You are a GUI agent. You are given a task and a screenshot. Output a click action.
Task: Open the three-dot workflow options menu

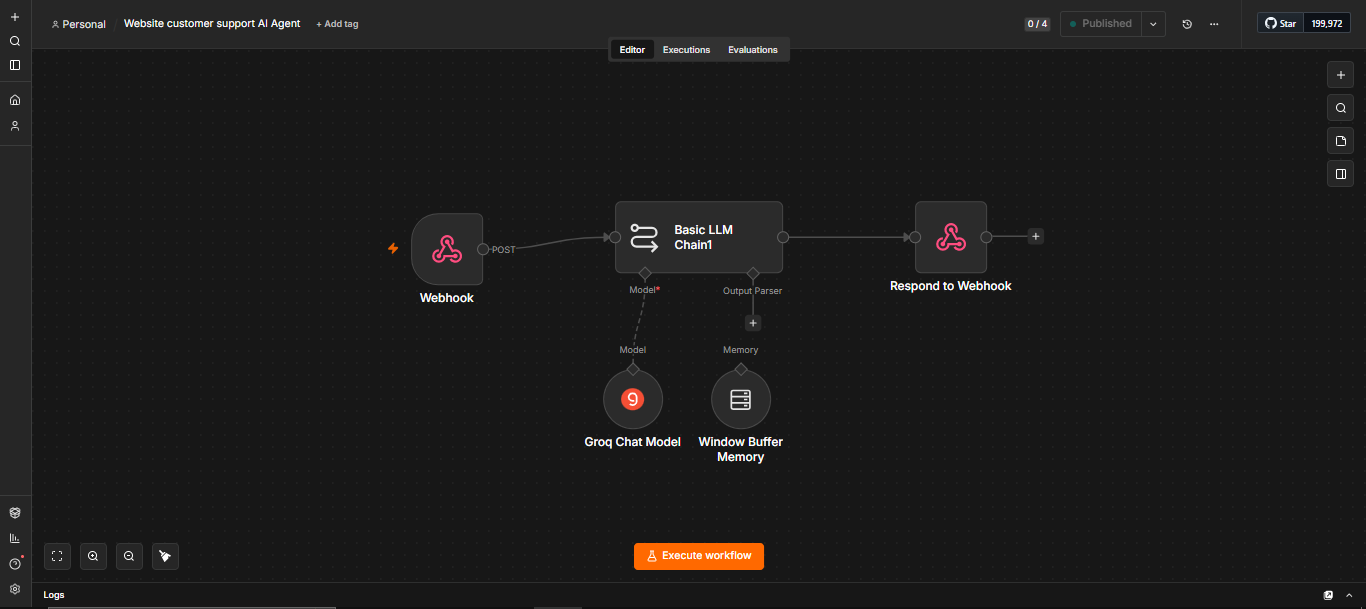pyautogui.click(x=1214, y=24)
